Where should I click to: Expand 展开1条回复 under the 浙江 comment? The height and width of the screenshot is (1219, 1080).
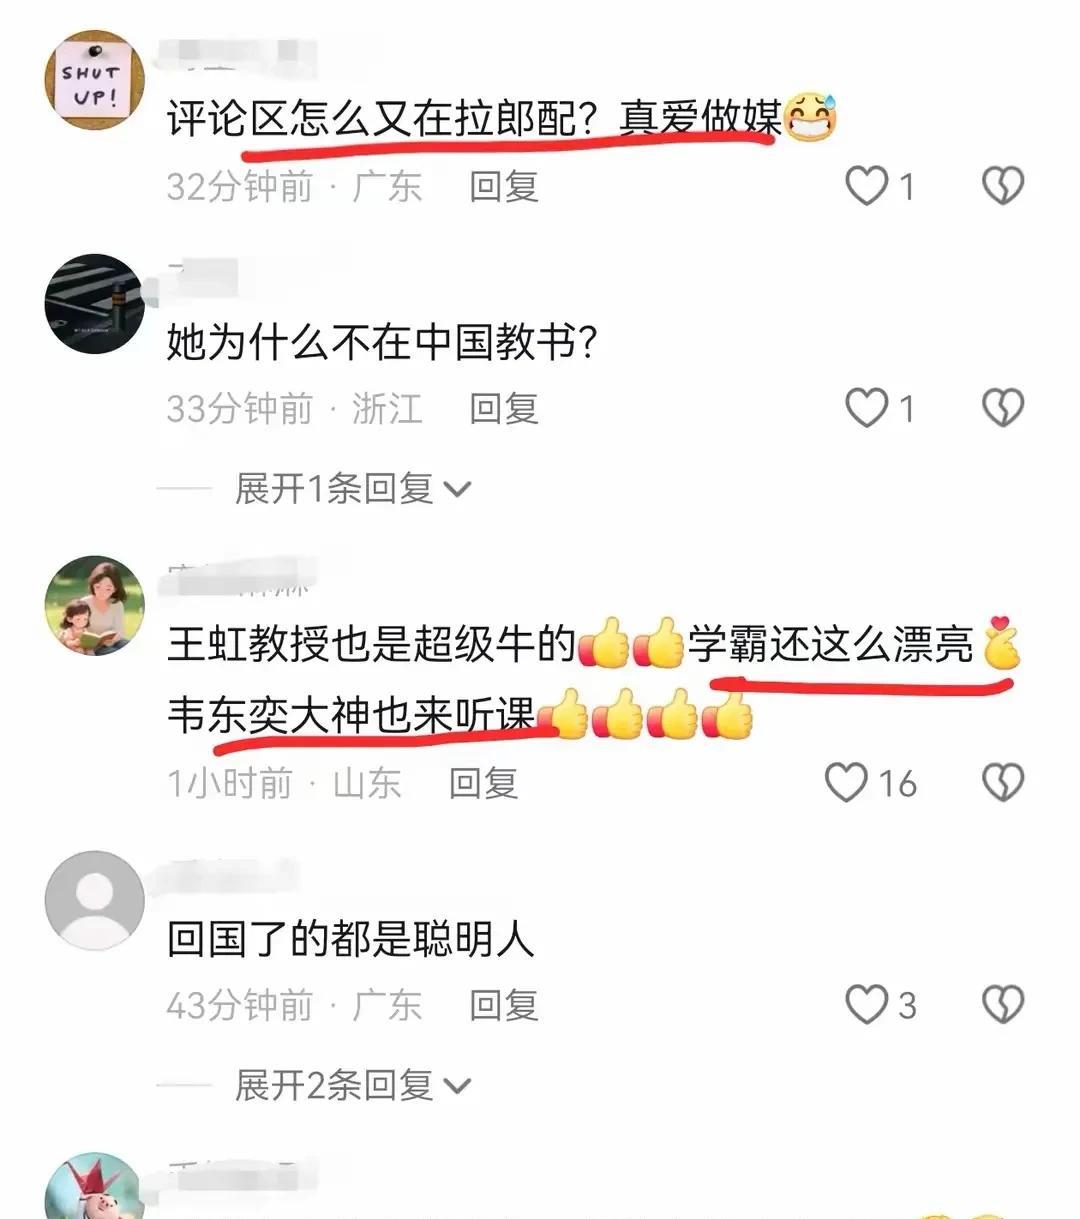click(352, 489)
